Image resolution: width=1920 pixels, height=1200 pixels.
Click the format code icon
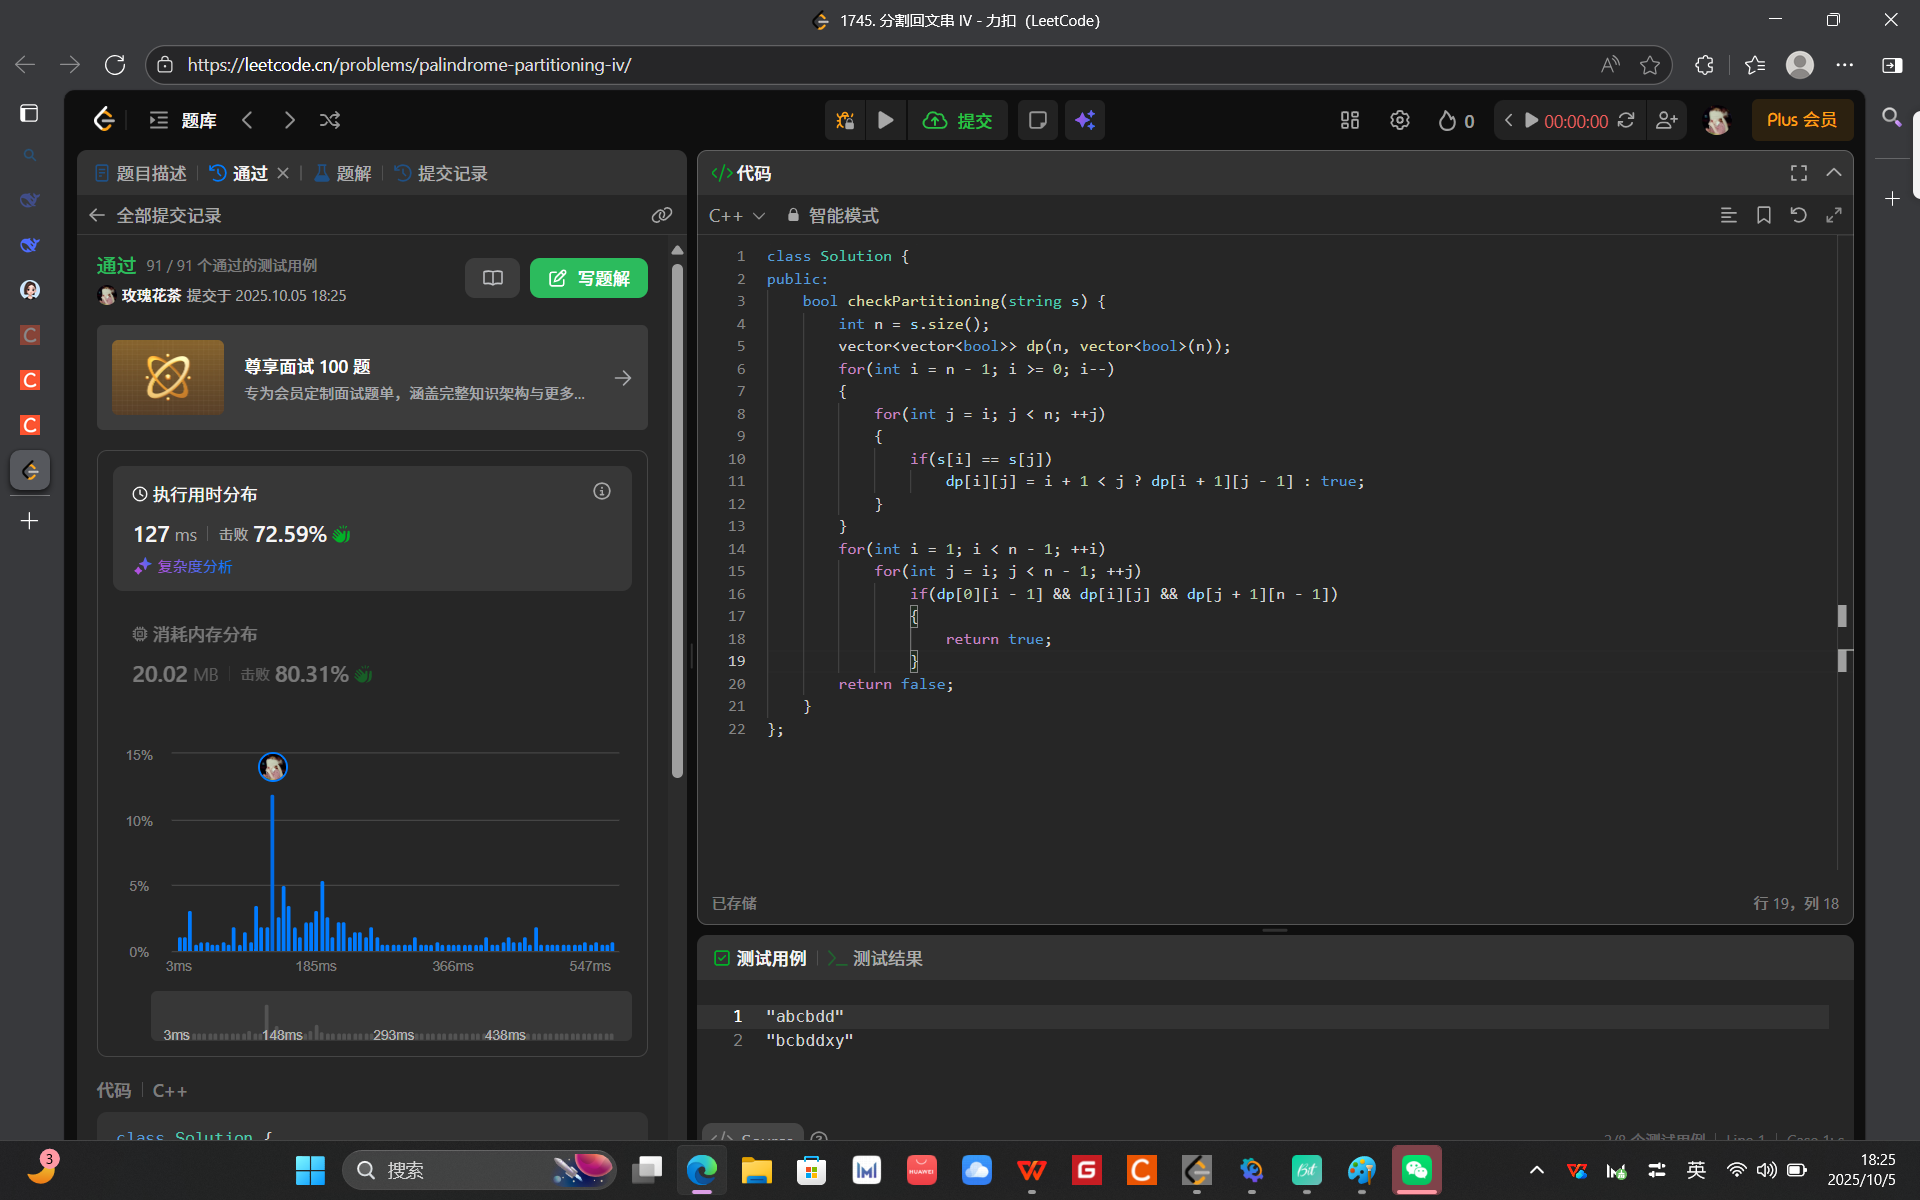click(x=1728, y=216)
